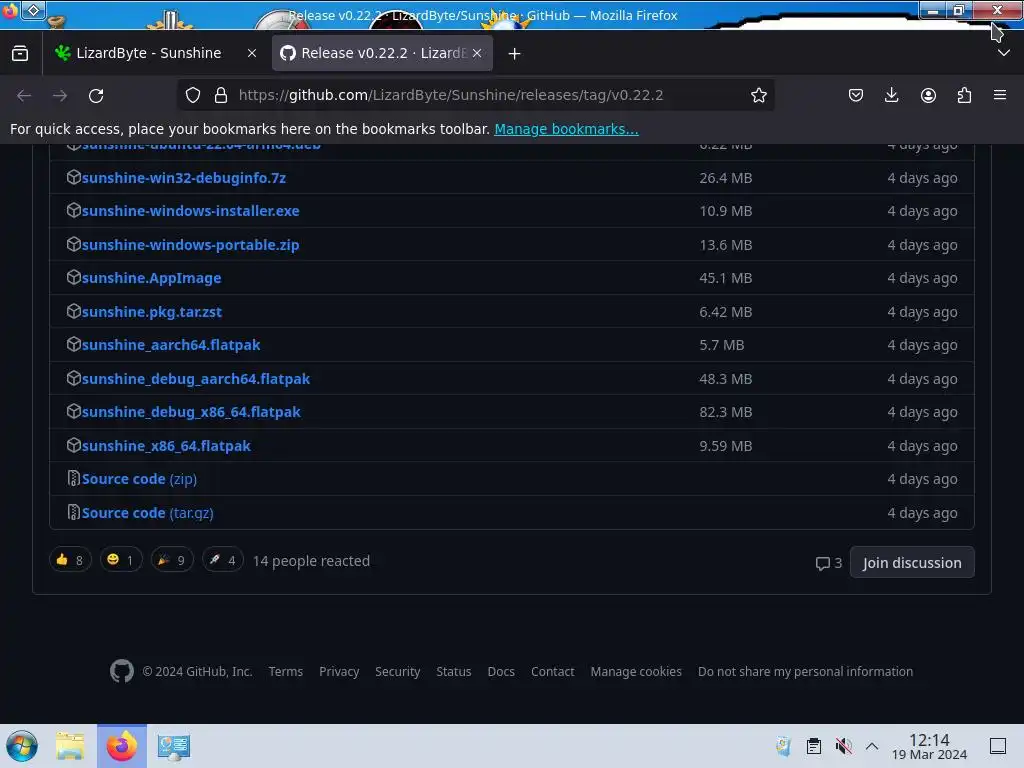
Task: Toggle the rocket reaction
Action: point(223,560)
